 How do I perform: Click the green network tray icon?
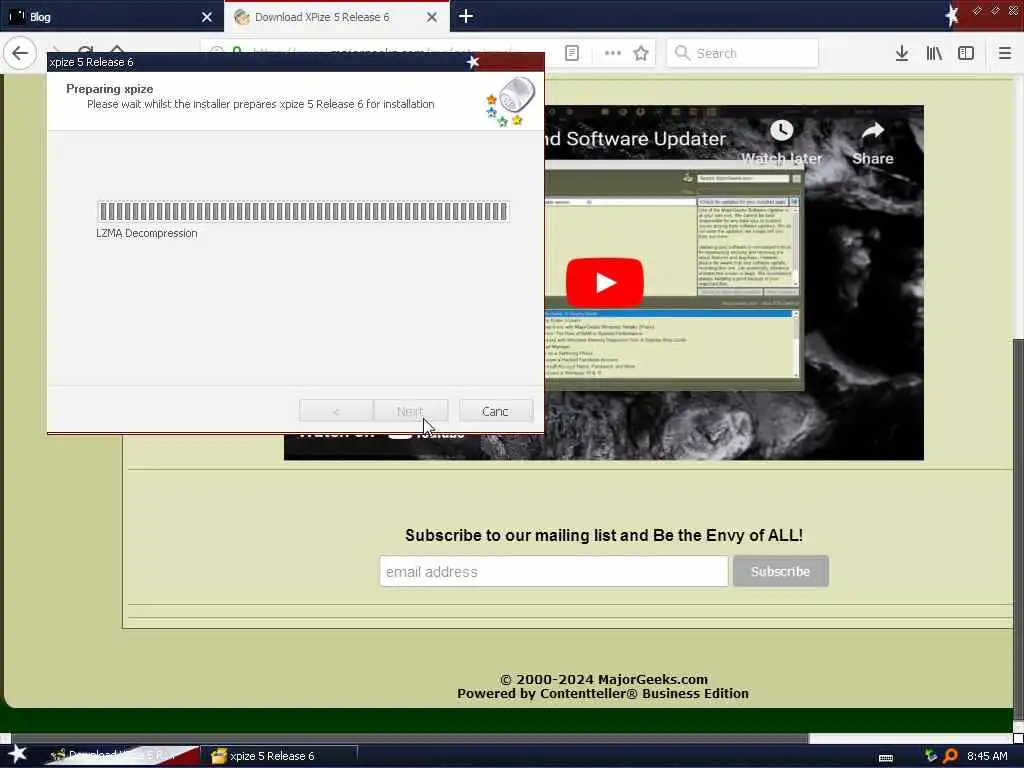(x=931, y=756)
